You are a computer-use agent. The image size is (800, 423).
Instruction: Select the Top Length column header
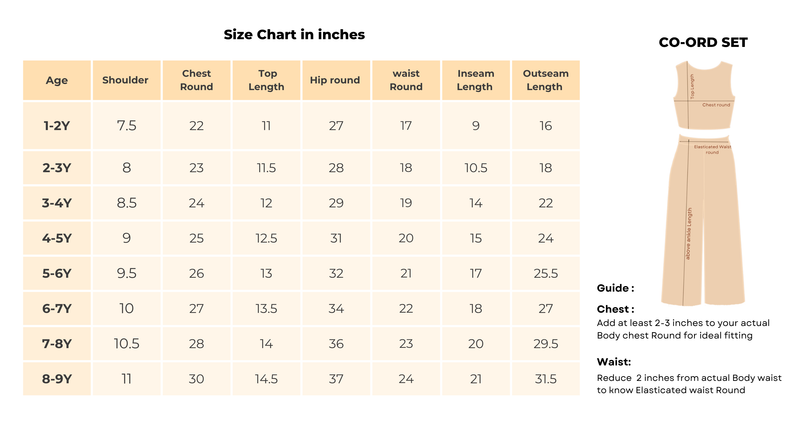pos(267,80)
